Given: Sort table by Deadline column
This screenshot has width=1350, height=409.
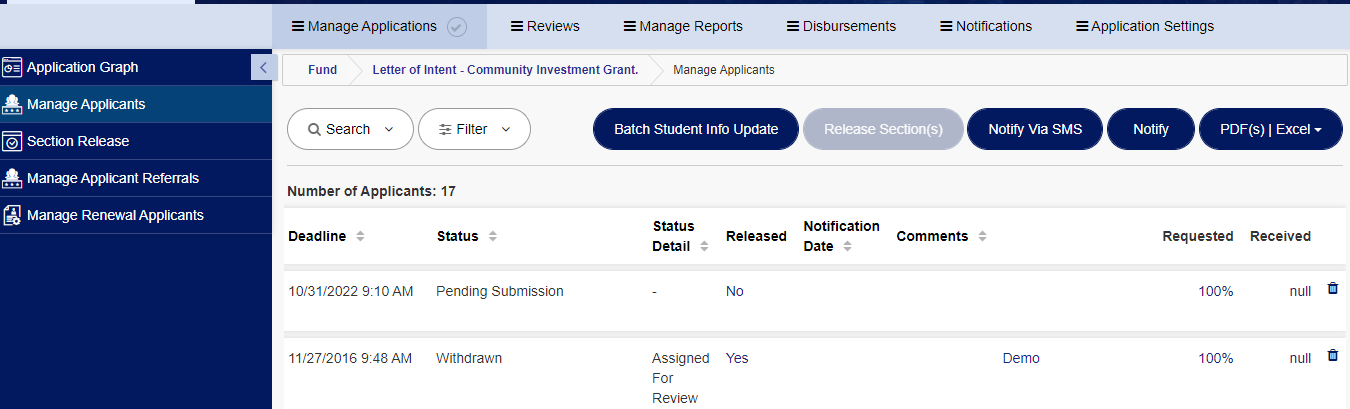Looking at the screenshot, I should click(360, 237).
